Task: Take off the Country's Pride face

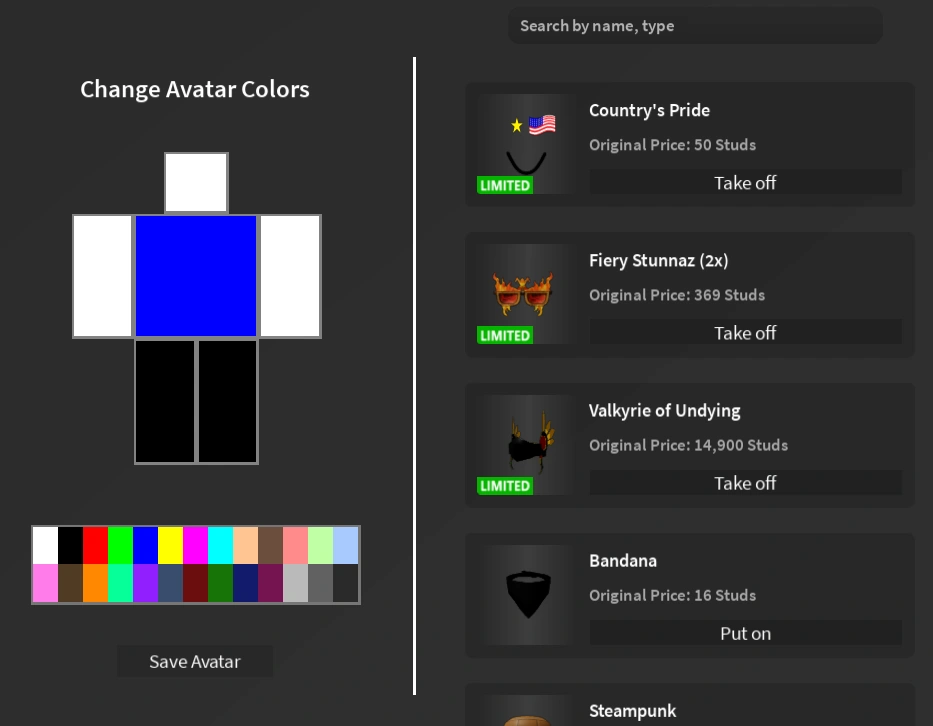Action: 745,182
